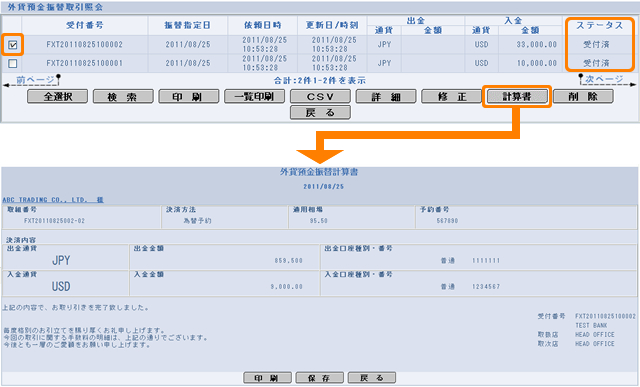
Task: Click 受付済 status in first row
Action: [x=596, y=44]
